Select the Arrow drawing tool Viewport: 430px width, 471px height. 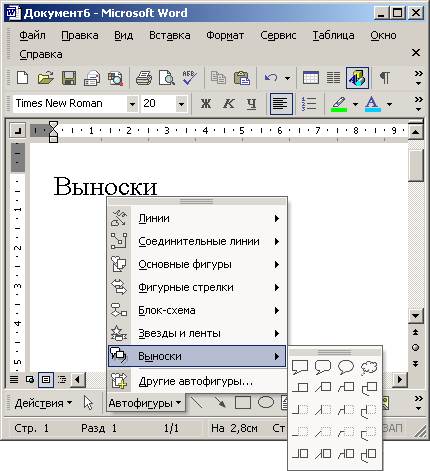pyautogui.click(x=220, y=403)
